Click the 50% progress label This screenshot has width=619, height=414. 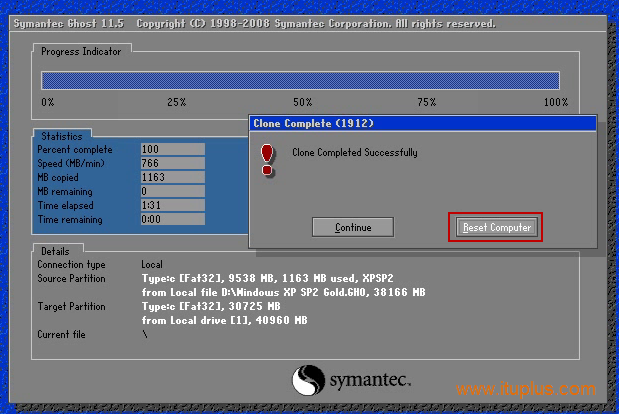pos(302,102)
